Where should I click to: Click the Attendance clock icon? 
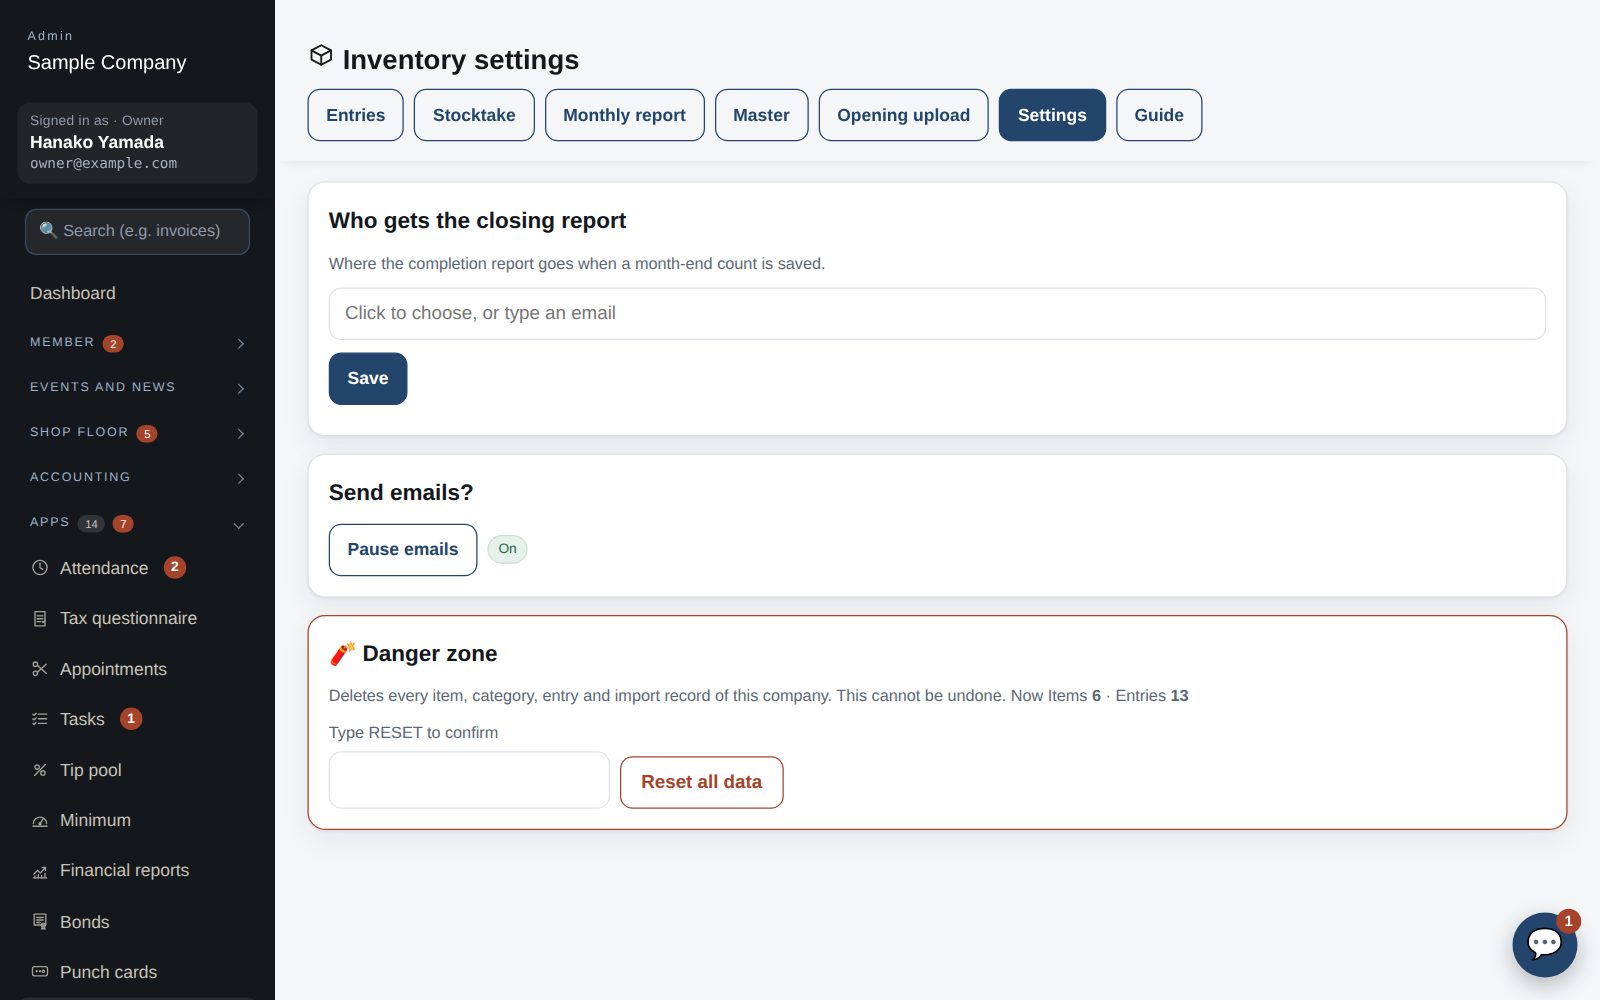click(x=40, y=568)
